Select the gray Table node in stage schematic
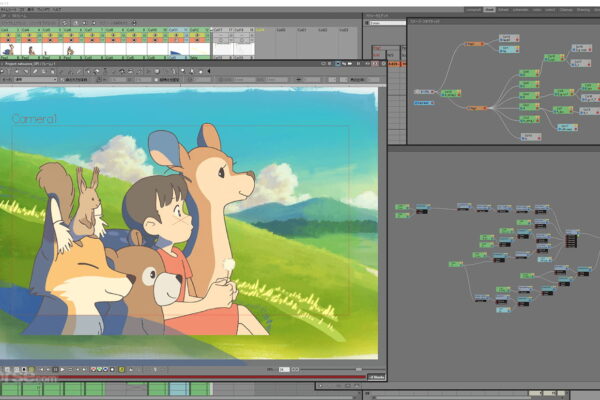This screenshot has width=600, height=400. coord(424,92)
